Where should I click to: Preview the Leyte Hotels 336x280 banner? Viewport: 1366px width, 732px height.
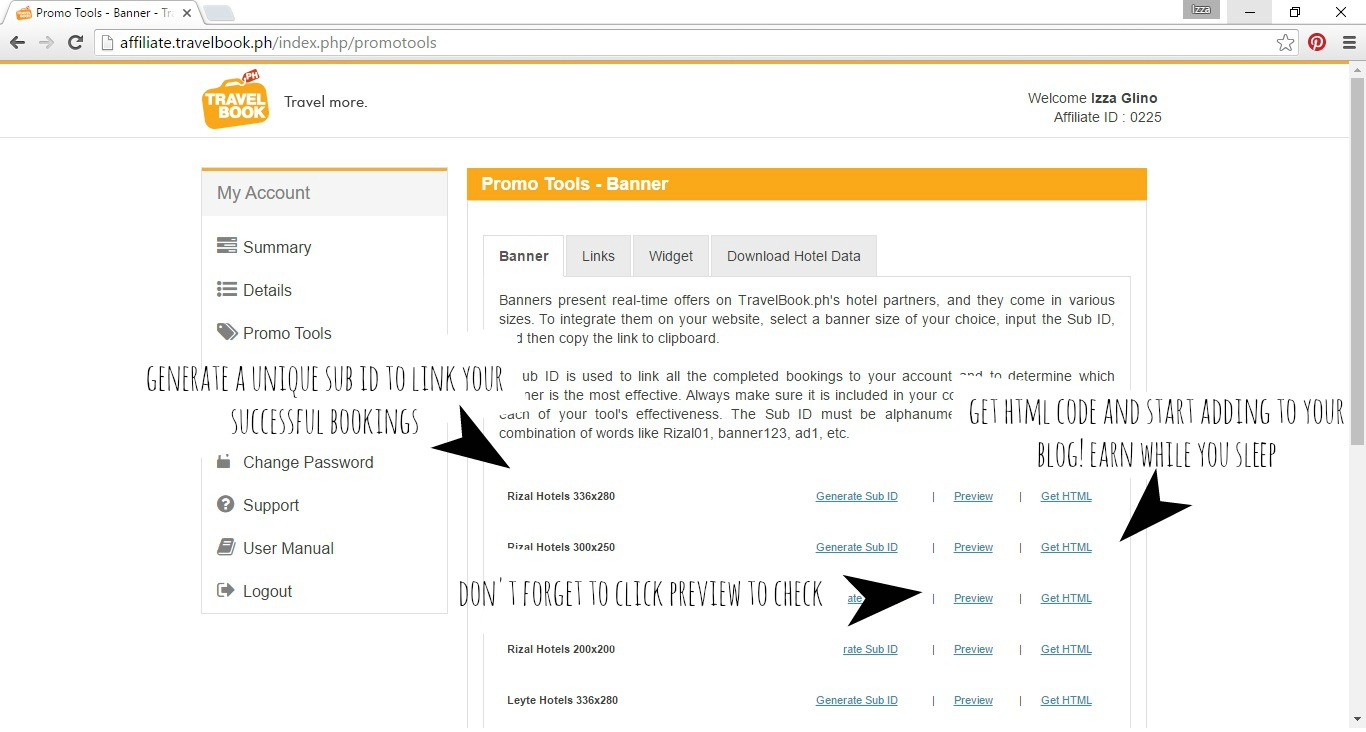tap(973, 700)
